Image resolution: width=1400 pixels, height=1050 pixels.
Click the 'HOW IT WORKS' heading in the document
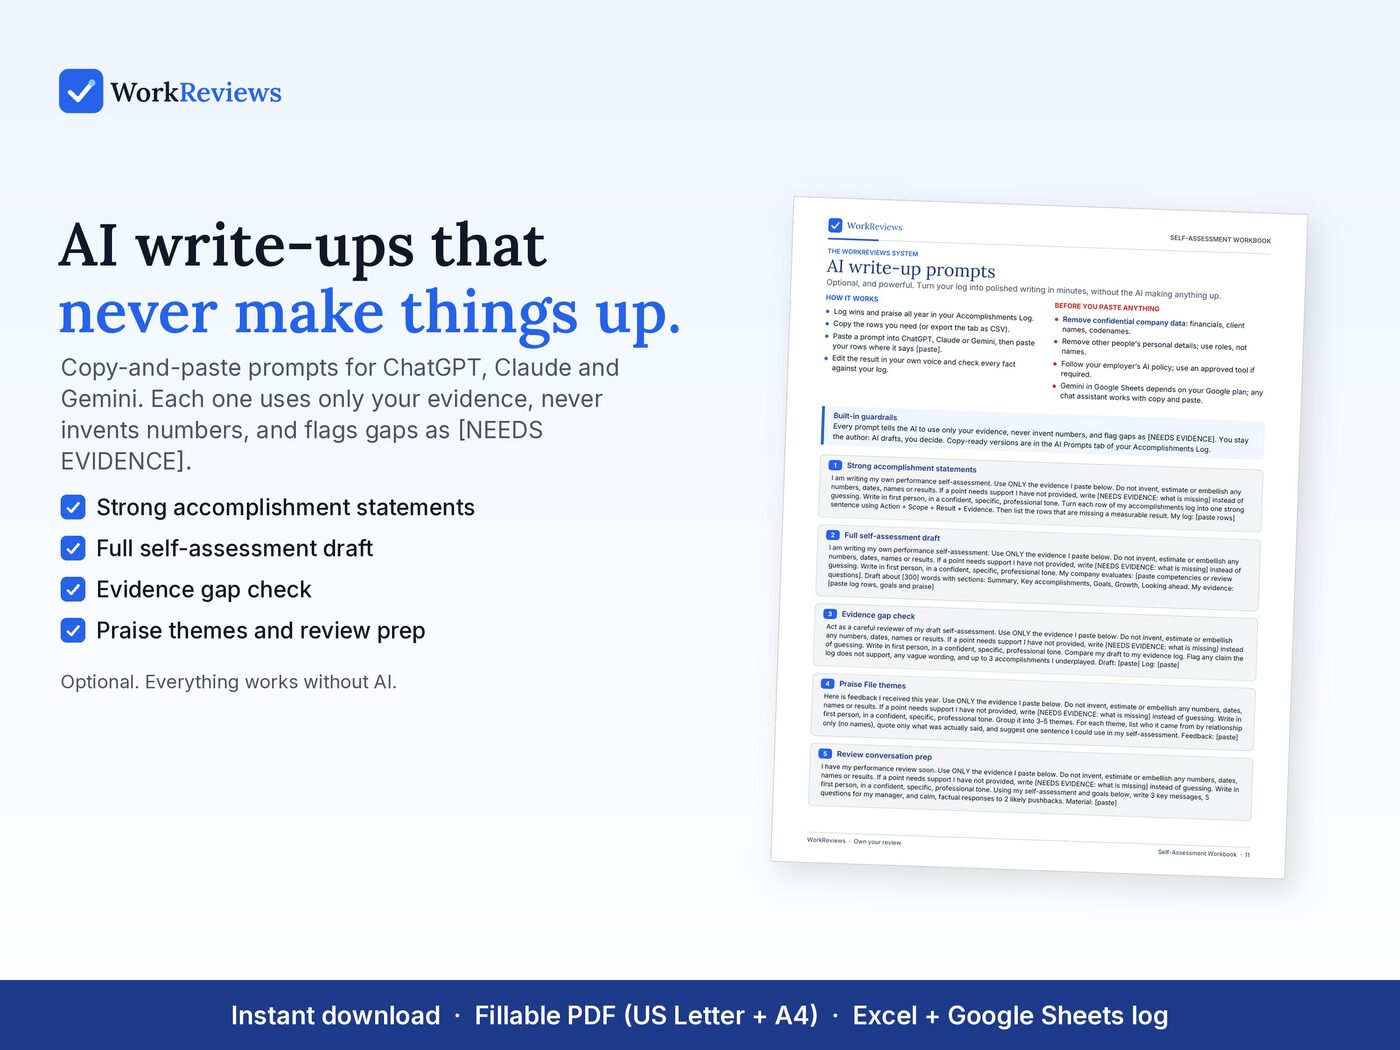coord(852,298)
